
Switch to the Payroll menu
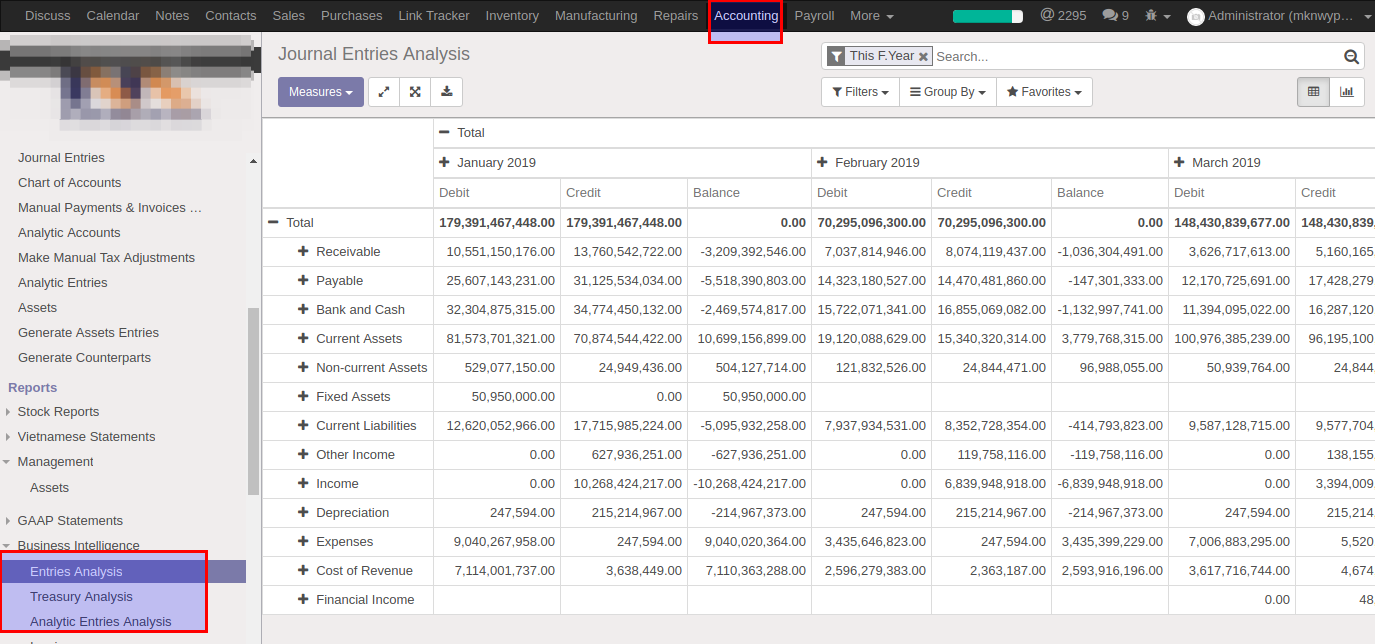[814, 15]
